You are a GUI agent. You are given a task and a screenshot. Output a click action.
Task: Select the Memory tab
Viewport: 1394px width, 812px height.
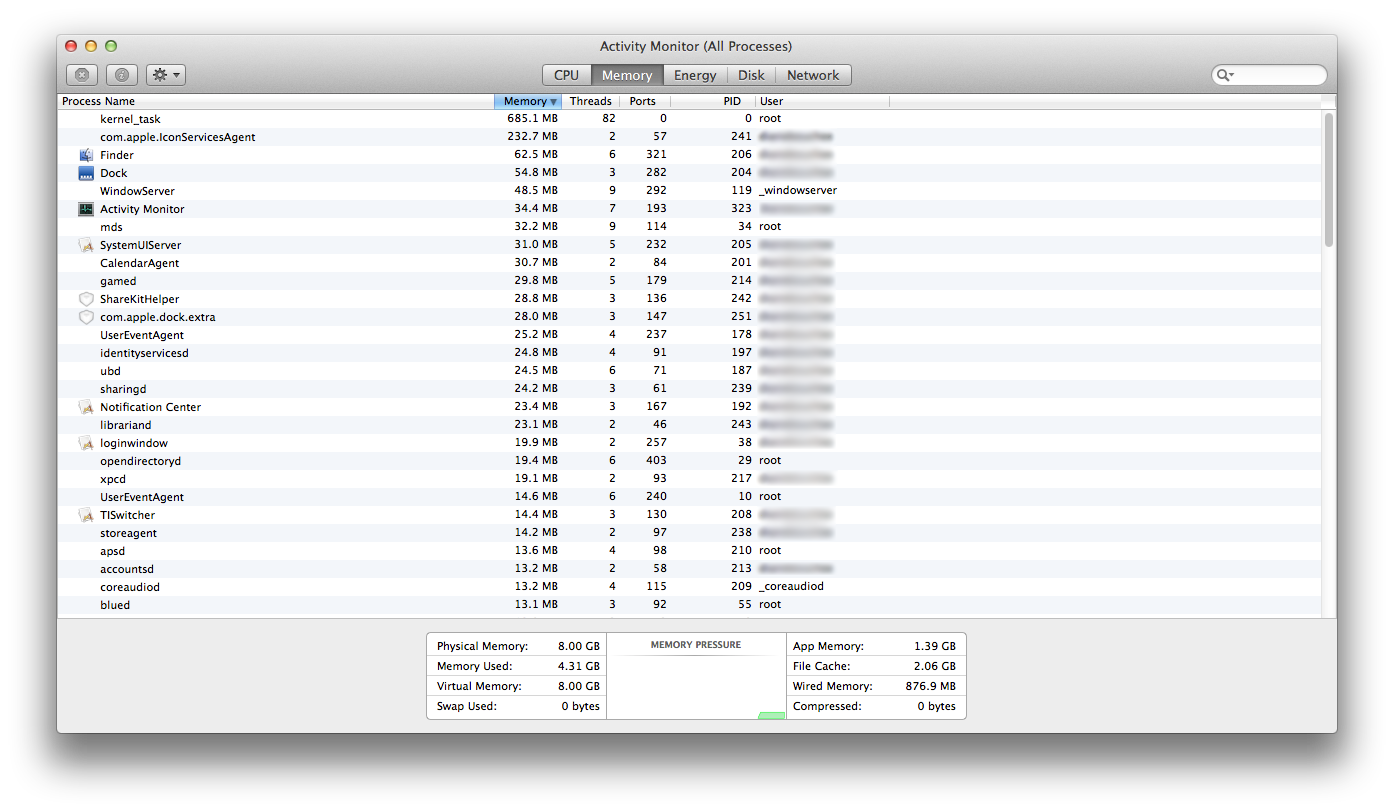pos(627,75)
